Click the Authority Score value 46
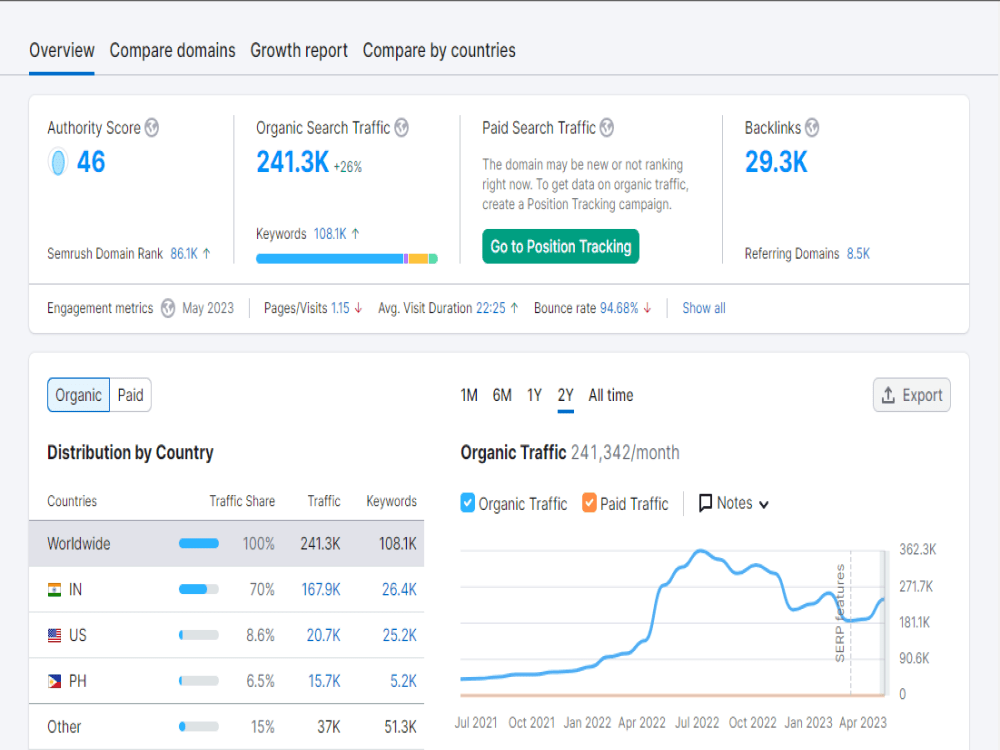Image resolution: width=1000 pixels, height=750 pixels. click(91, 162)
